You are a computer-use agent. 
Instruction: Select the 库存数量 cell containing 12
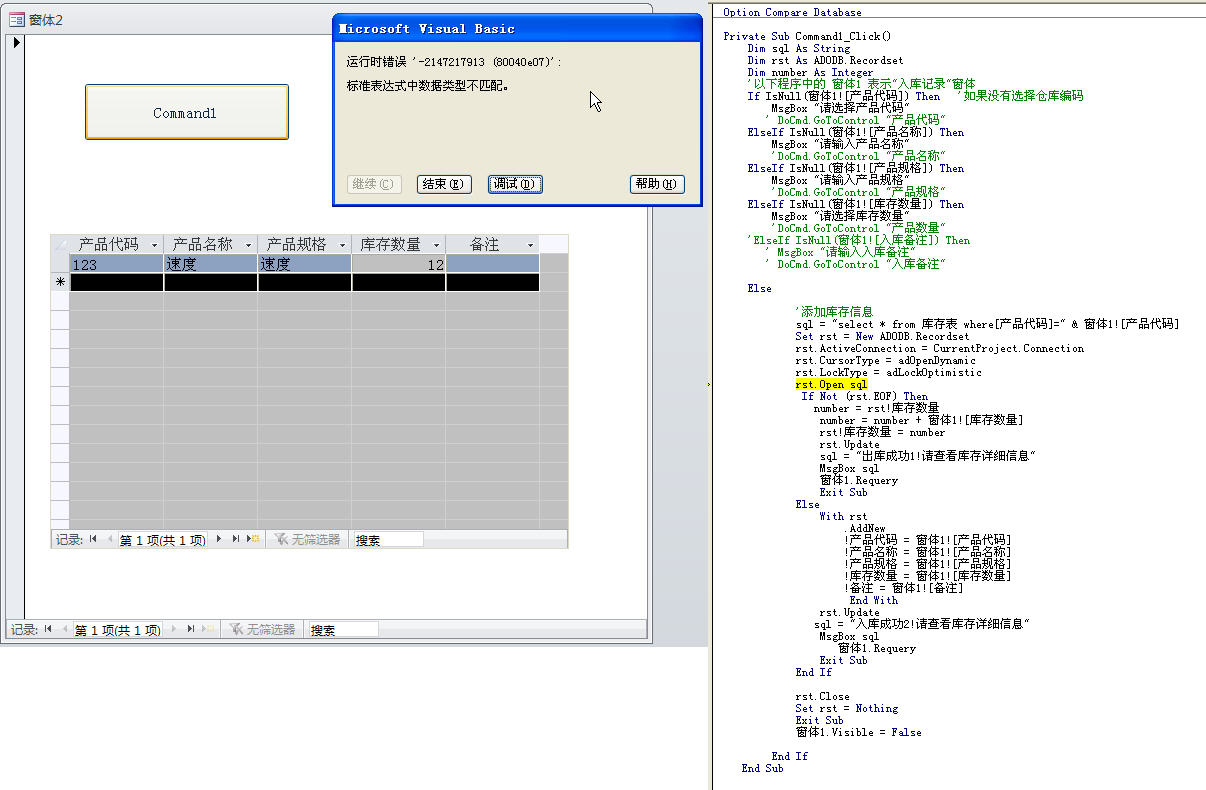[x=398, y=264]
